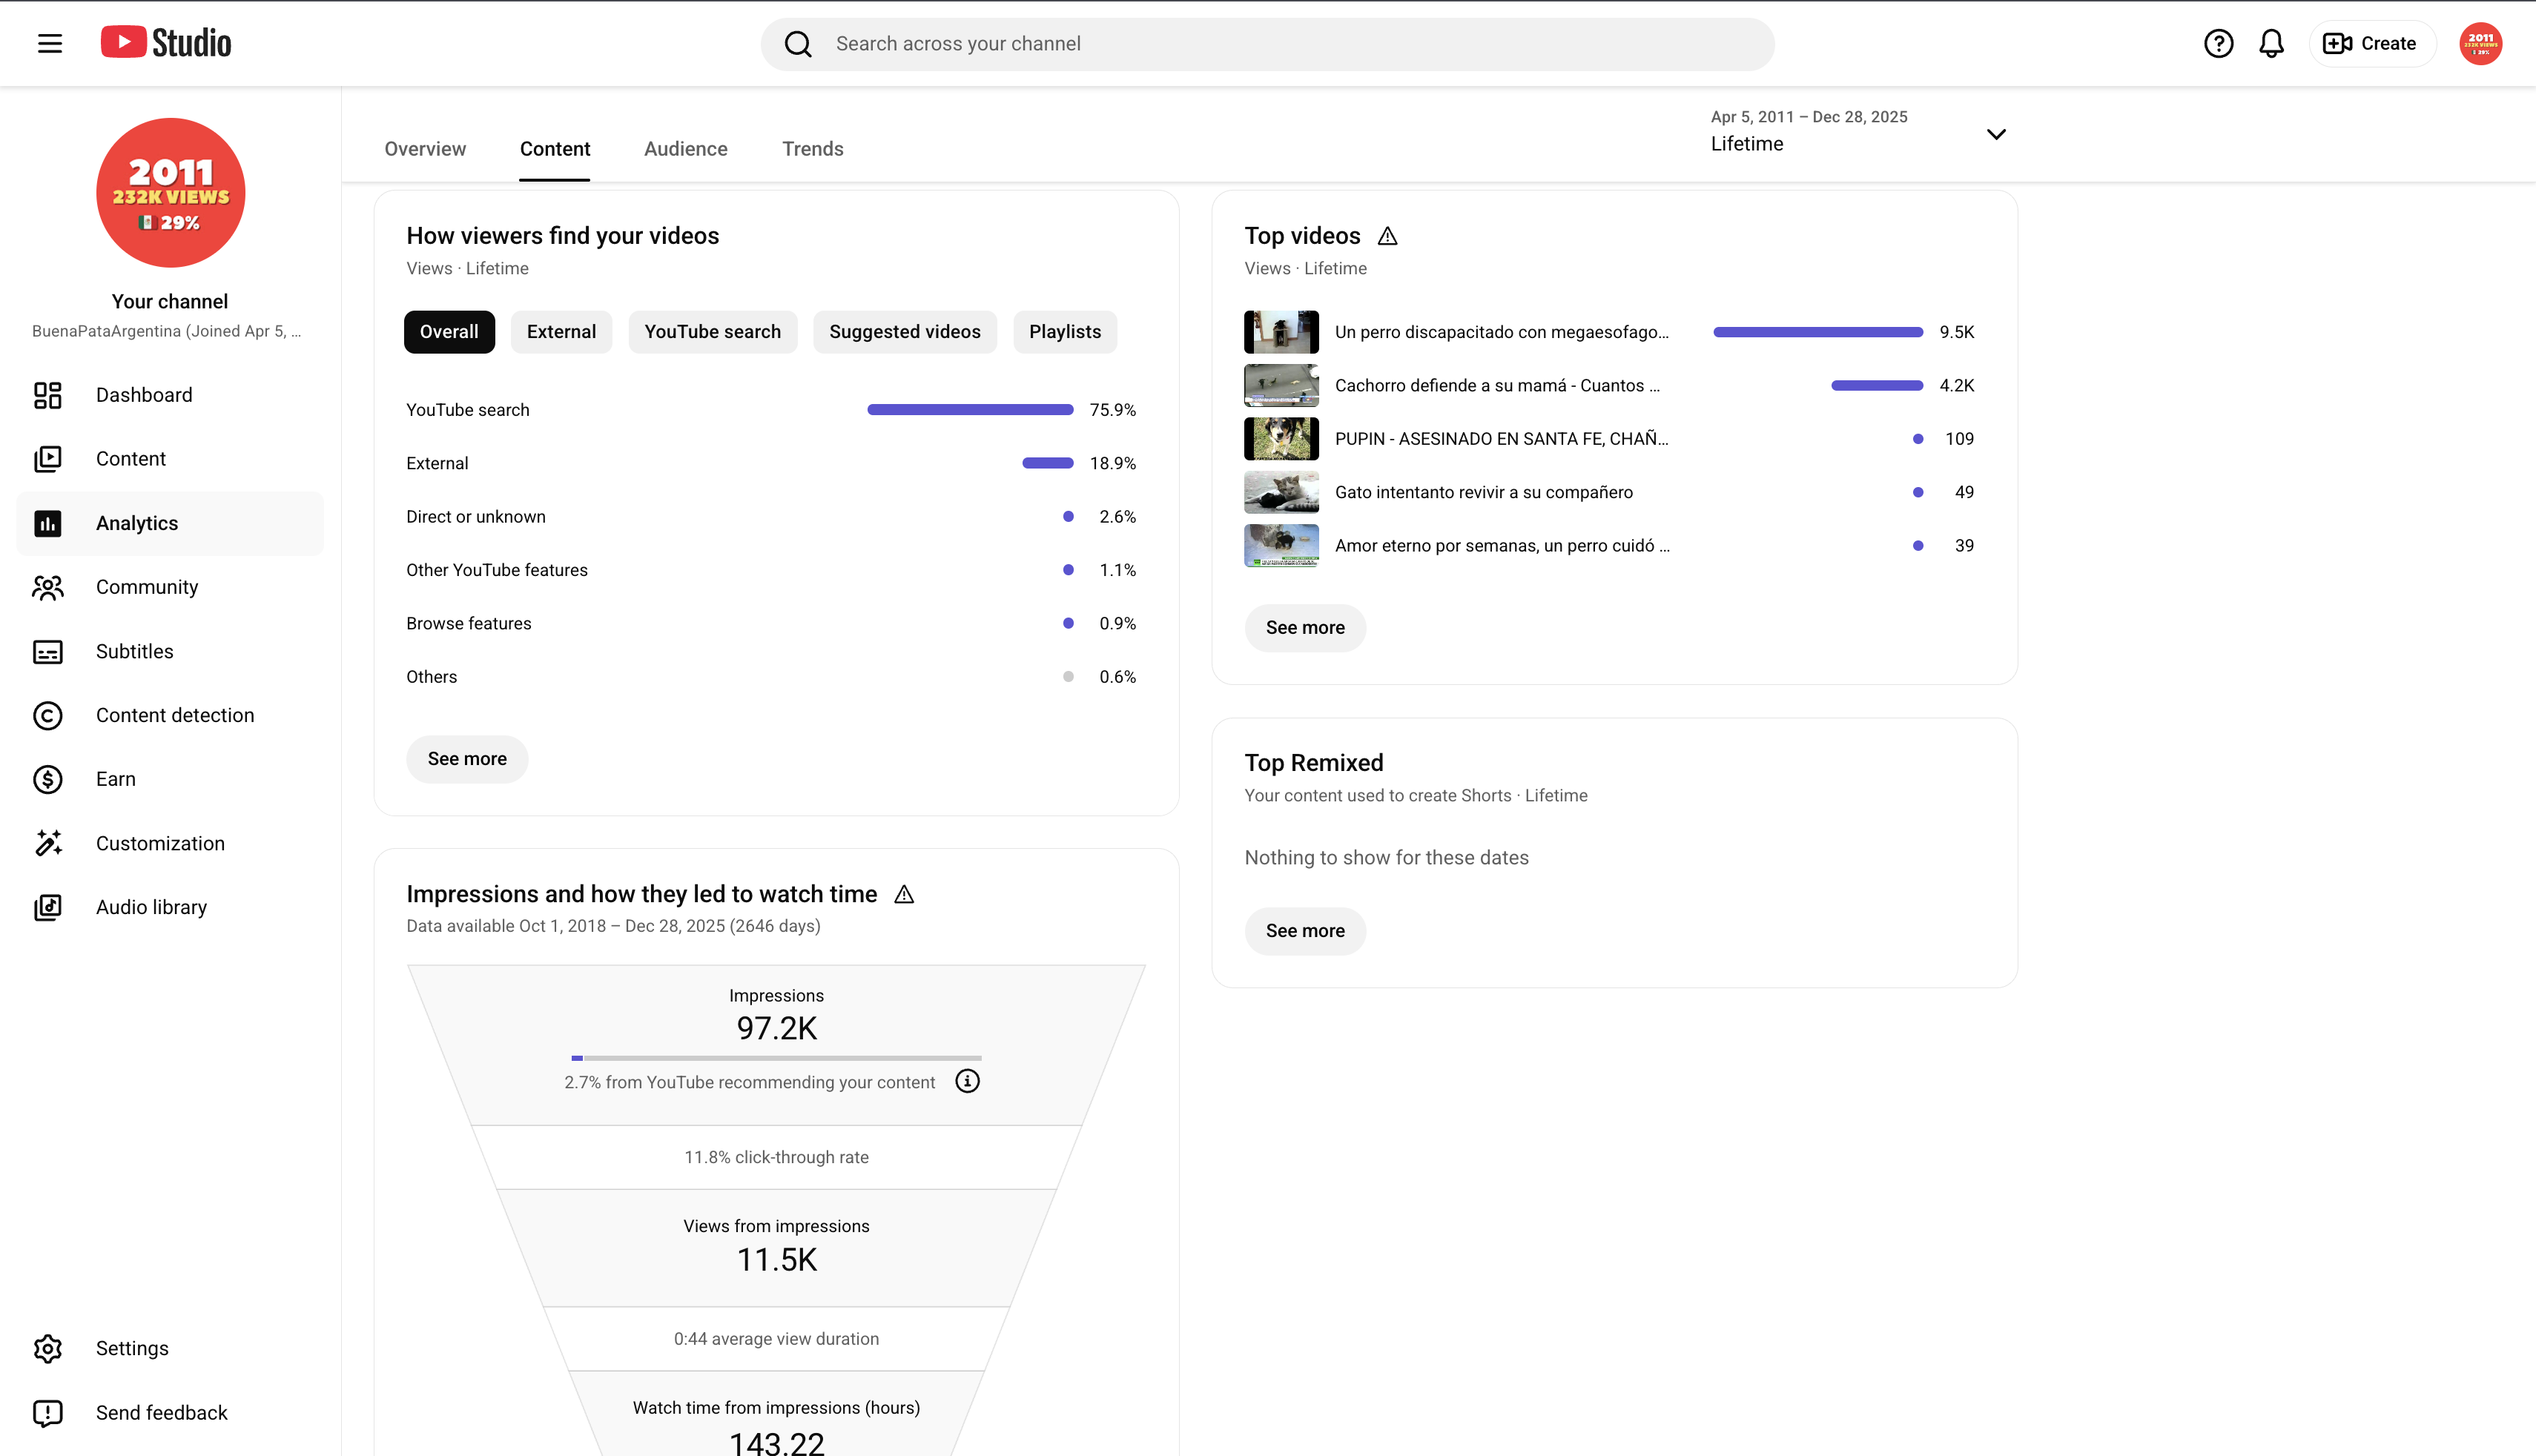Click the Community sidebar icon
This screenshot has height=1456, width=2536.
coord(48,587)
